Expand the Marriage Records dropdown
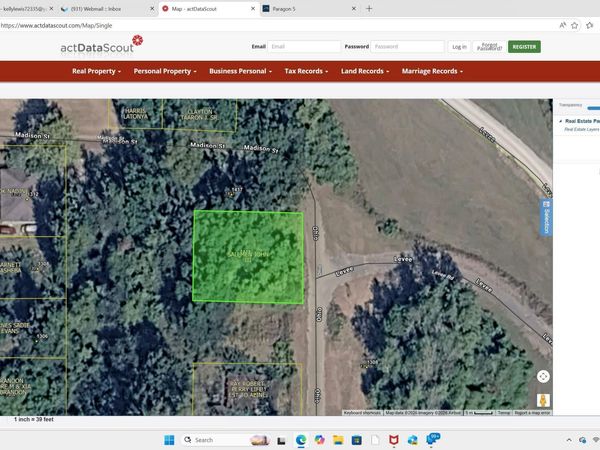The height and width of the screenshot is (450, 600). (432, 71)
